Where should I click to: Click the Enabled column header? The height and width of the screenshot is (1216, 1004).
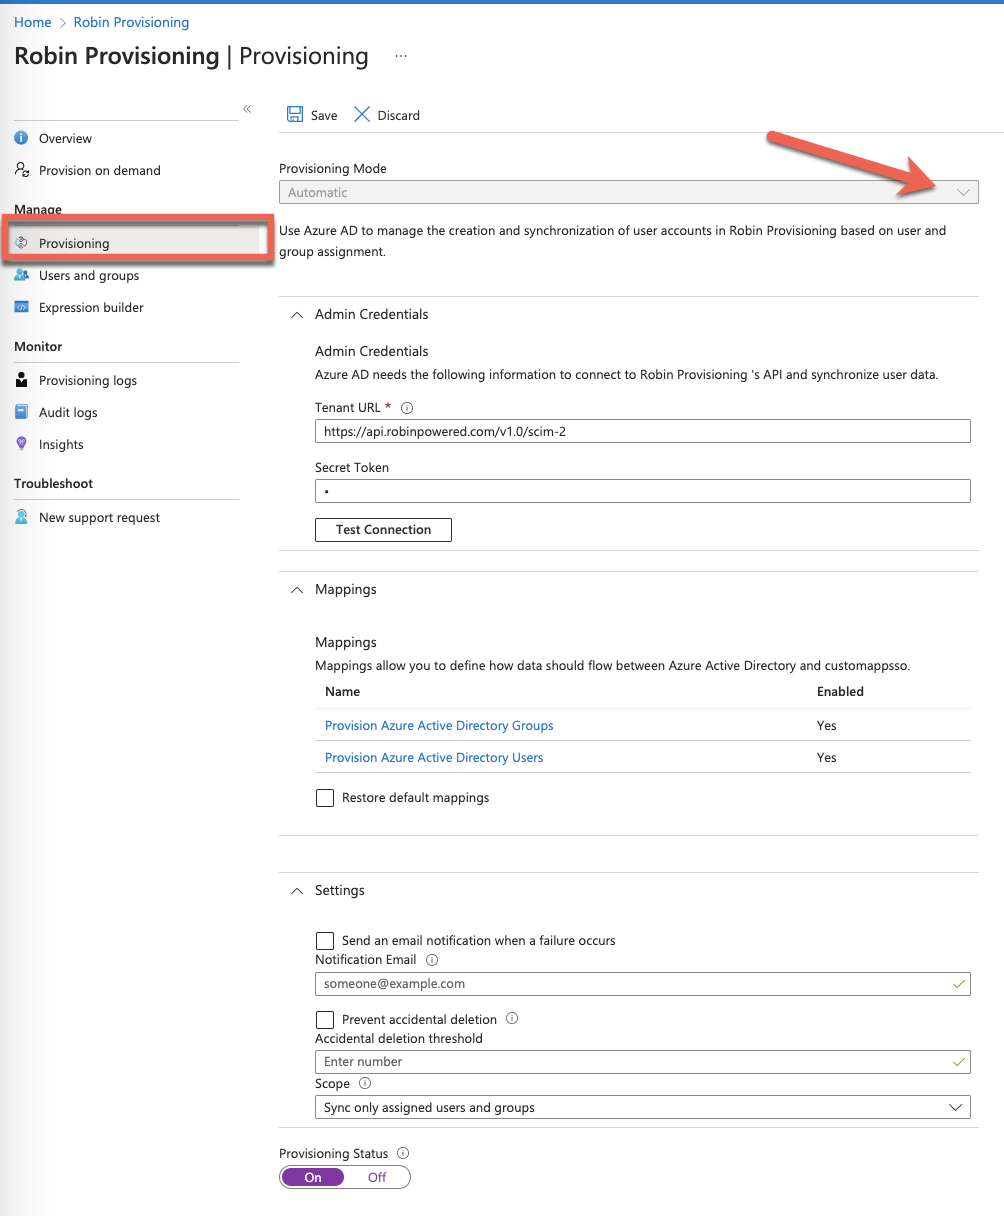840,692
